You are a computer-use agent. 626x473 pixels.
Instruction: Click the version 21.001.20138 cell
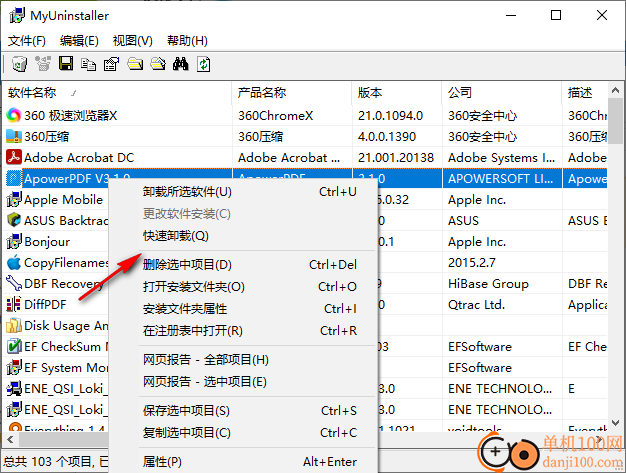pyautogui.click(x=397, y=158)
